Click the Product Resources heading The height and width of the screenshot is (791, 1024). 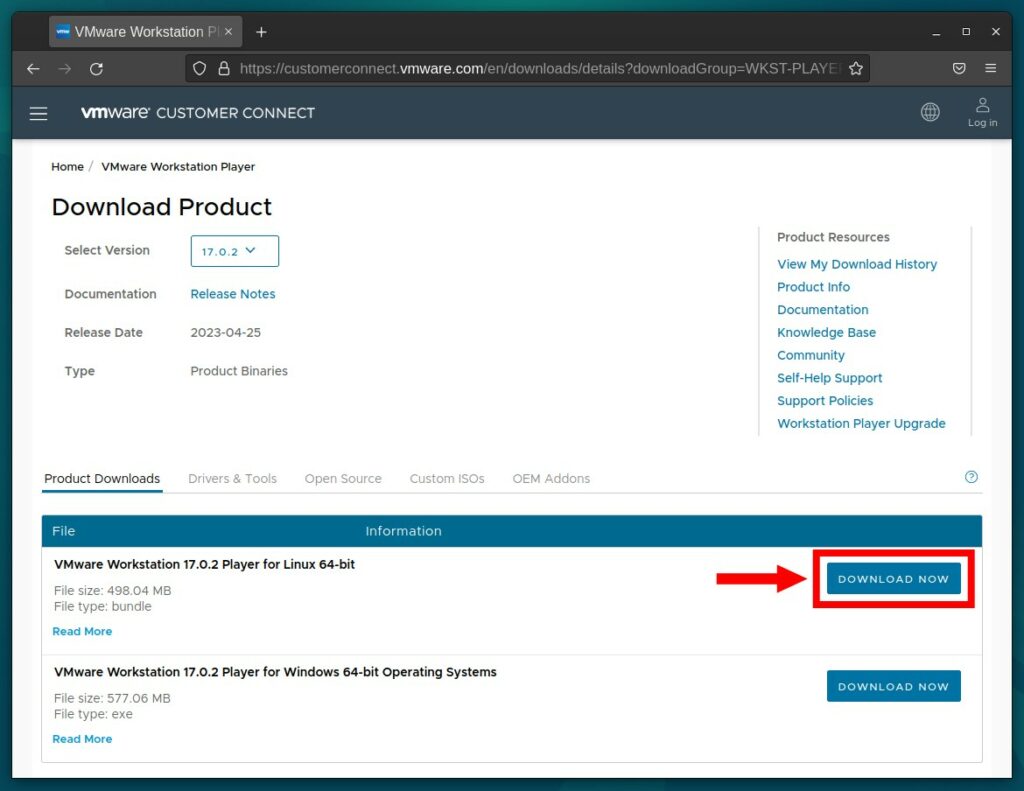(x=833, y=237)
